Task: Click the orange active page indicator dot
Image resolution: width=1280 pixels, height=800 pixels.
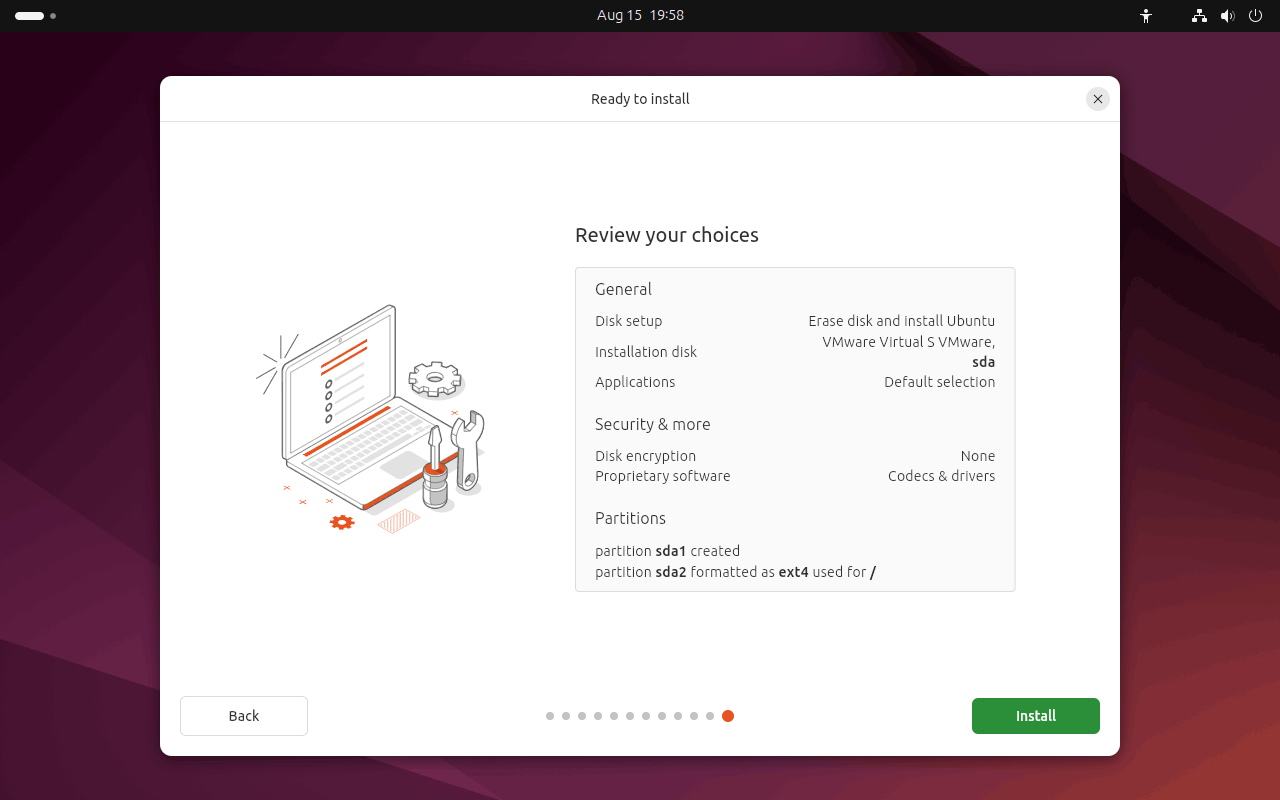Action: pyautogui.click(x=728, y=716)
